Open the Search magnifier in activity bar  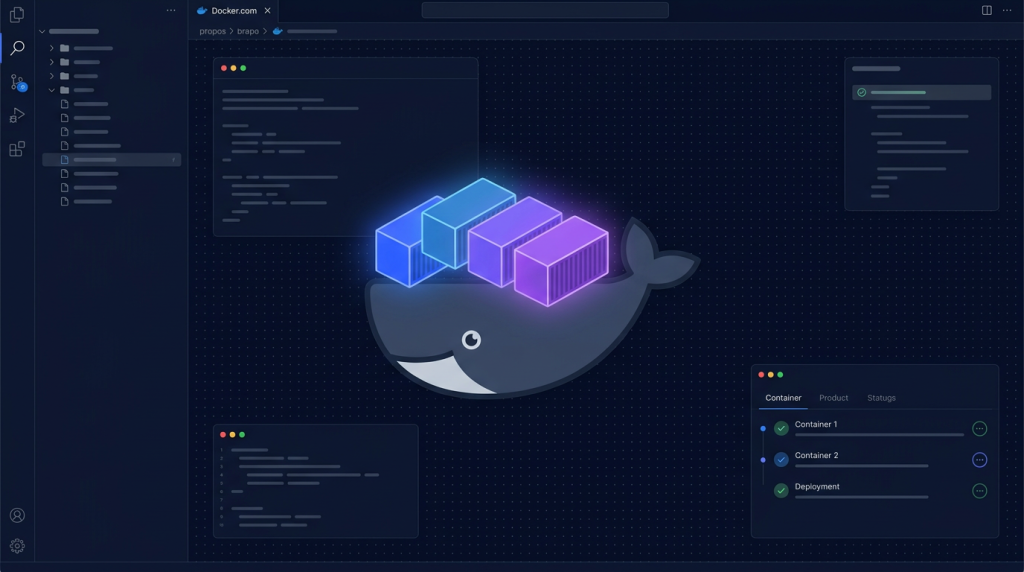18,48
